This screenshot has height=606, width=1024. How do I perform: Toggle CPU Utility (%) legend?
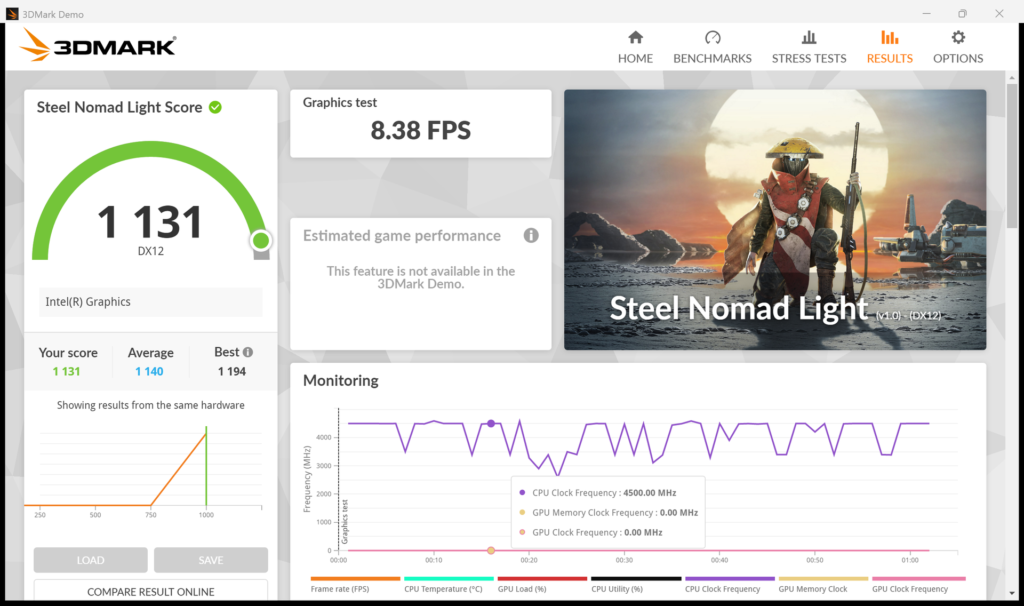point(635,584)
